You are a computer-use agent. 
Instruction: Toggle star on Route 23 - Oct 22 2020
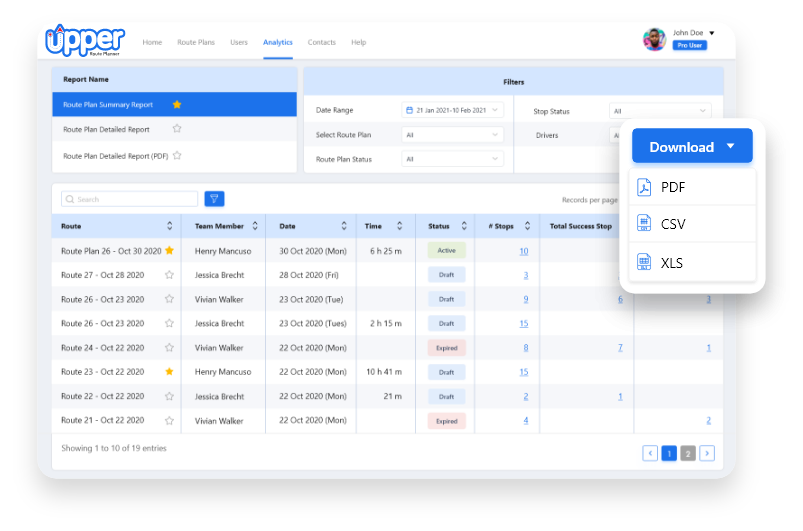point(170,372)
